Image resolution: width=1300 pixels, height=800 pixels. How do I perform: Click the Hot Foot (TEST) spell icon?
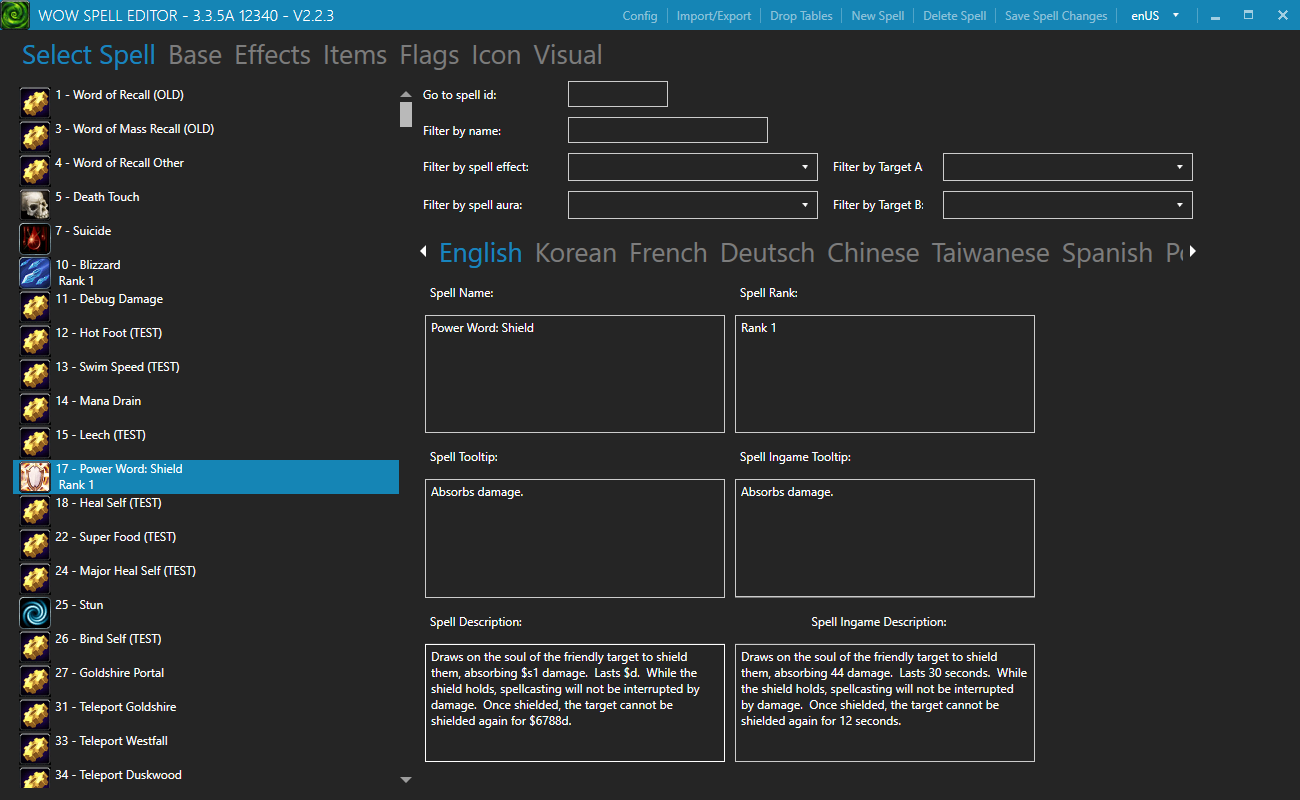[x=35, y=341]
